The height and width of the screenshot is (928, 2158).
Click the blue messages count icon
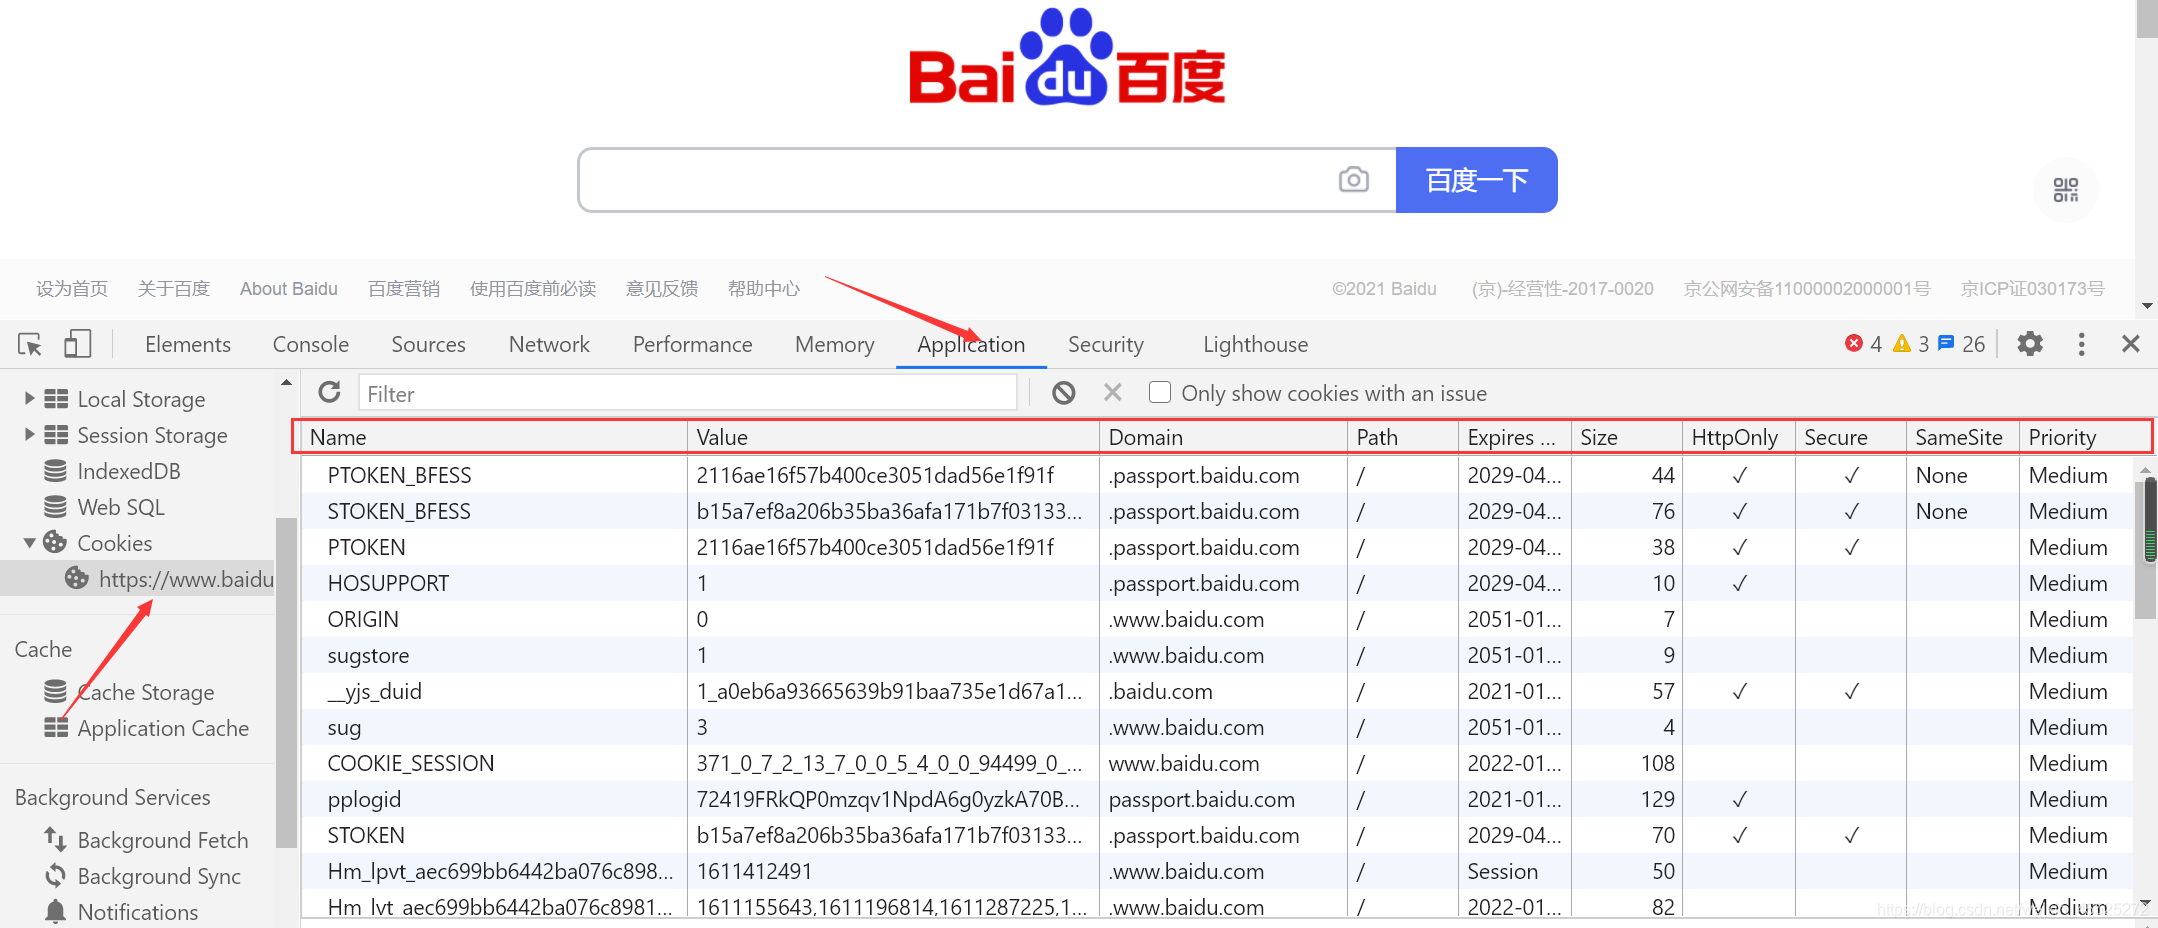point(1946,343)
